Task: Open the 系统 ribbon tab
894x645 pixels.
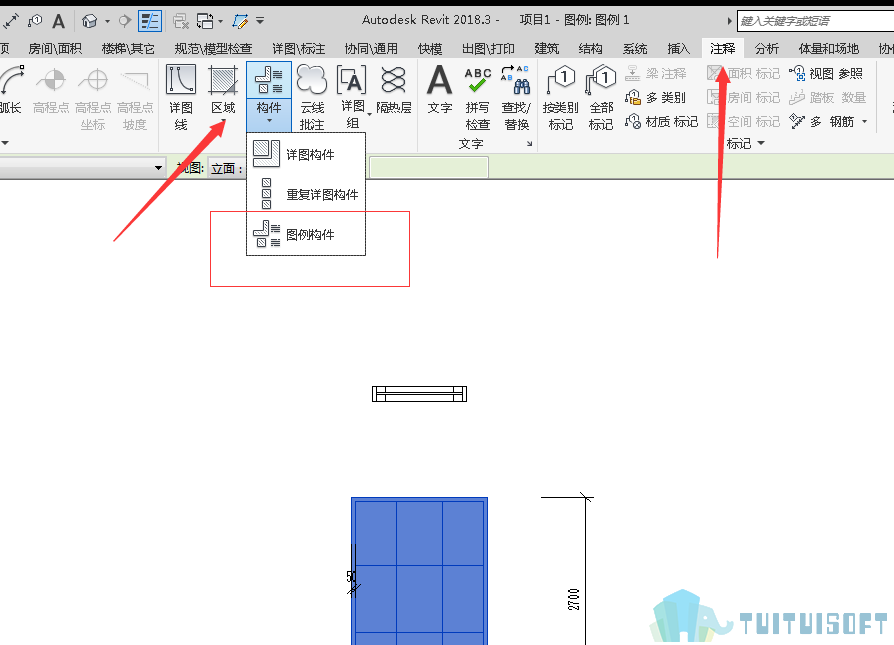Action: (635, 49)
